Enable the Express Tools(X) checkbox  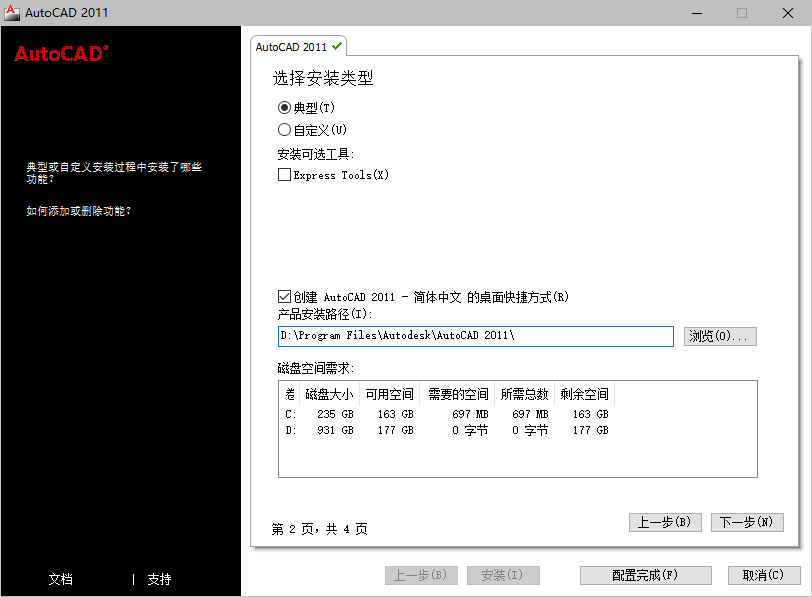coord(283,175)
